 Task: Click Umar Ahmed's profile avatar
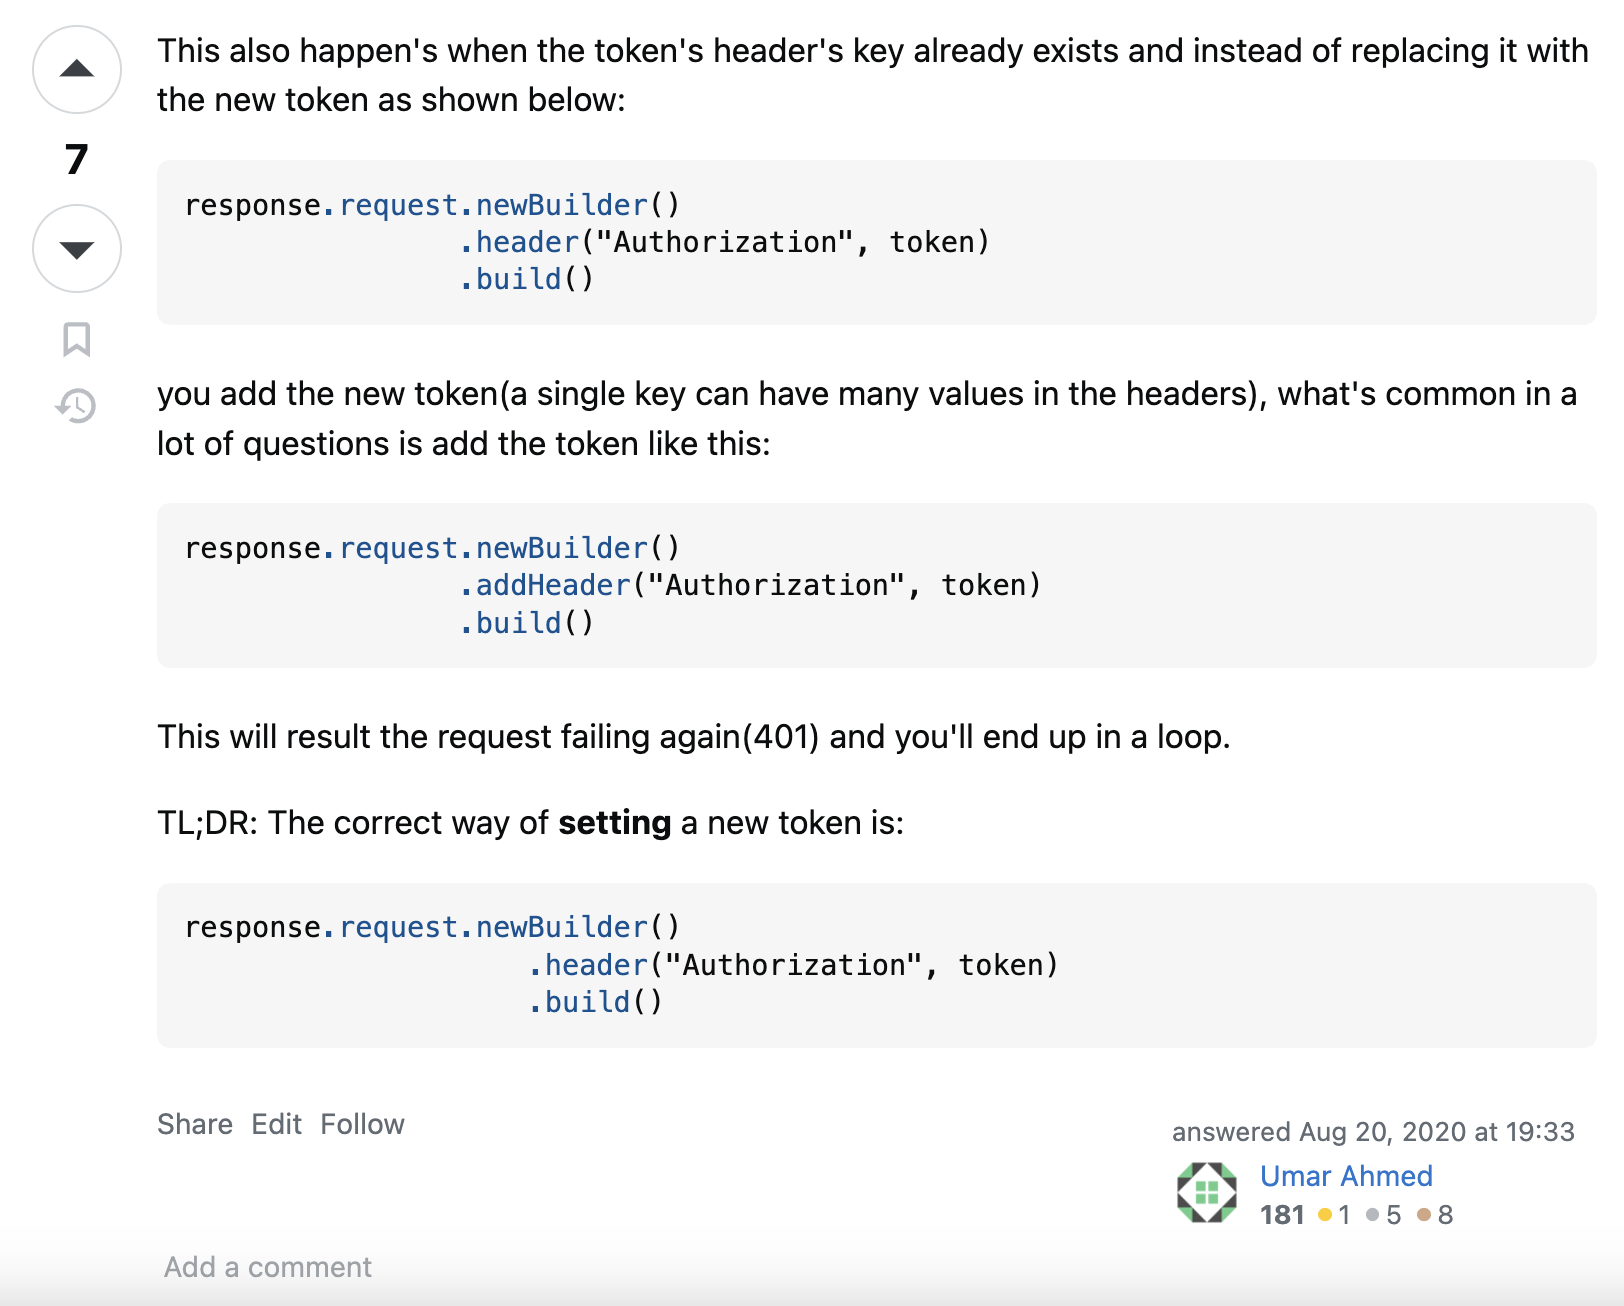(x=1205, y=1192)
